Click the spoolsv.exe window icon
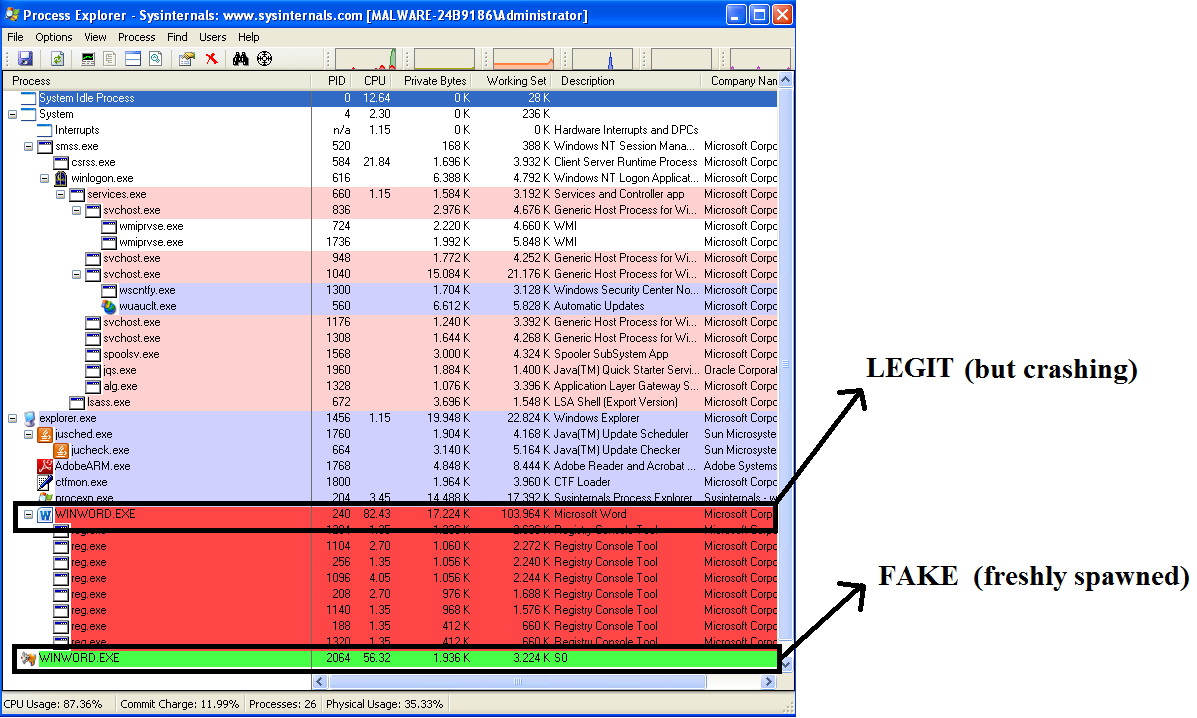Viewport: 1197px width, 718px height. pos(93,355)
